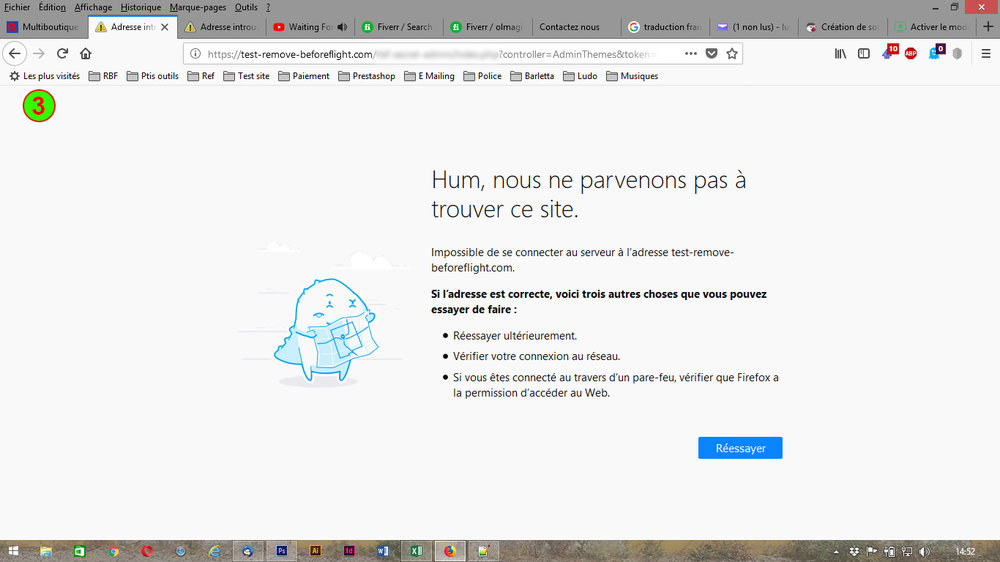This screenshot has width=1000, height=562.
Task: Open page actions three-dot menu
Action: (691, 54)
